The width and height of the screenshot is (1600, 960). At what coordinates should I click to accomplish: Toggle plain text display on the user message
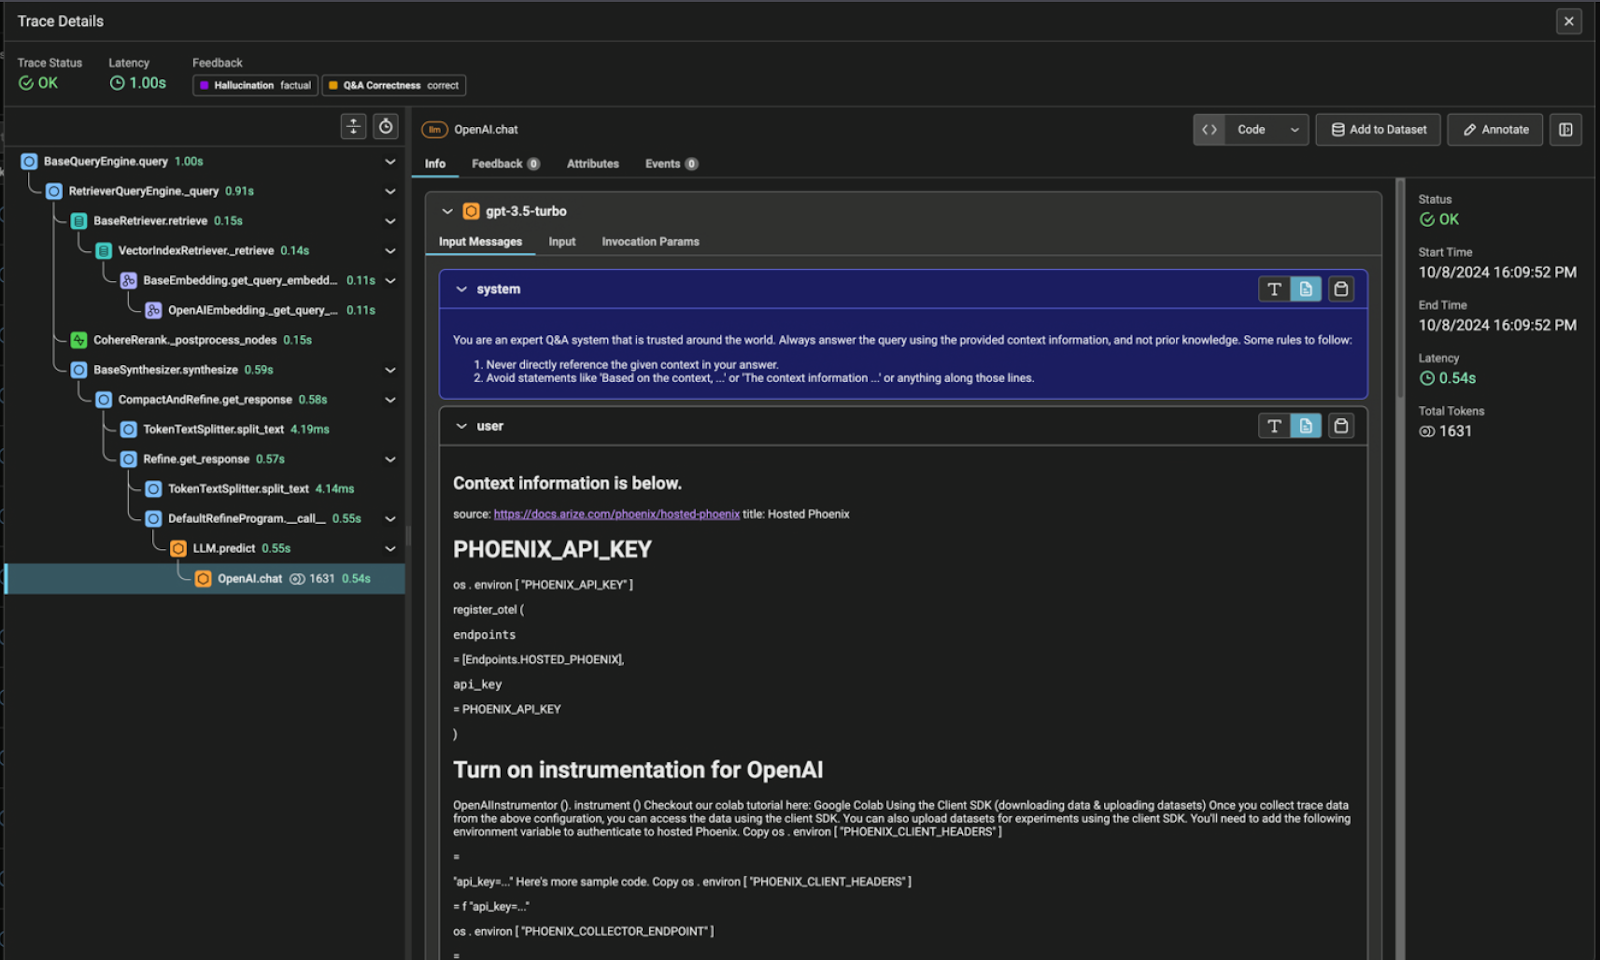pyautogui.click(x=1273, y=426)
